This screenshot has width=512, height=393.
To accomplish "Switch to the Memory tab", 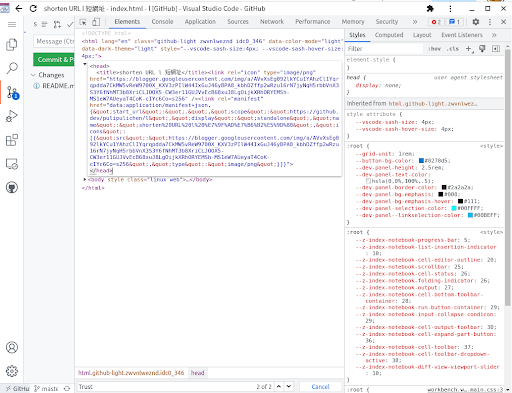I will pyautogui.click(x=353, y=22).
